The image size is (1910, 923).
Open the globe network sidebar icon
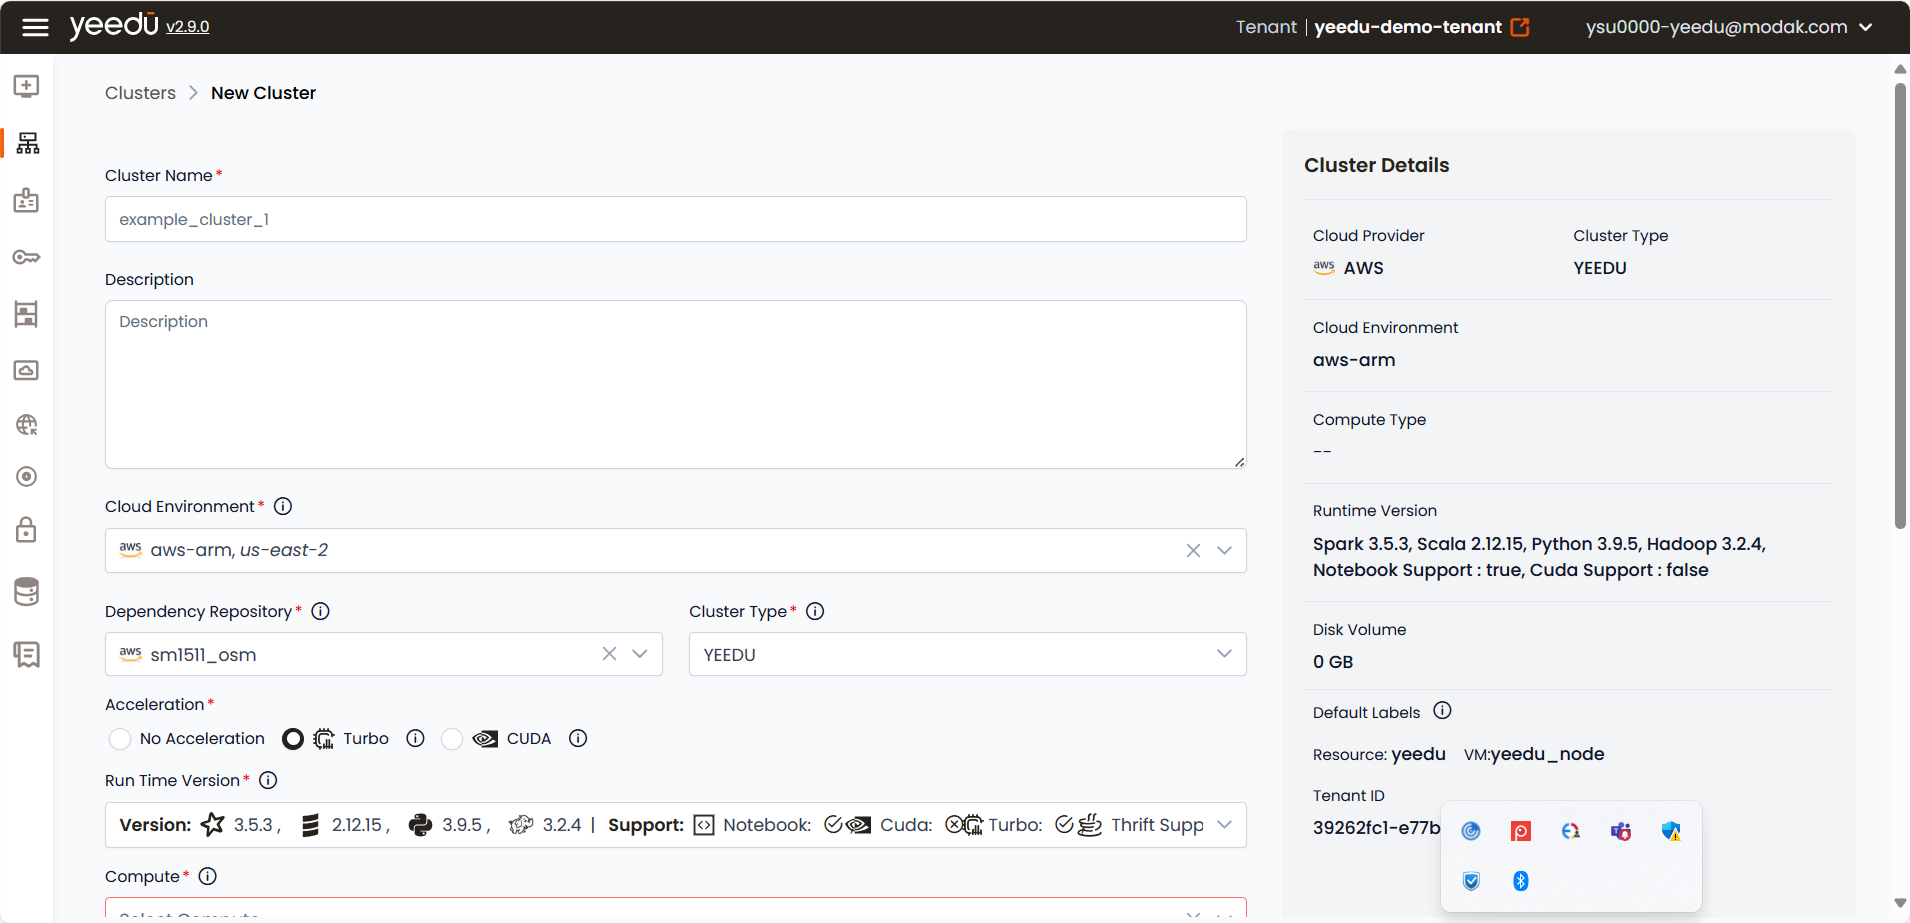coord(27,425)
